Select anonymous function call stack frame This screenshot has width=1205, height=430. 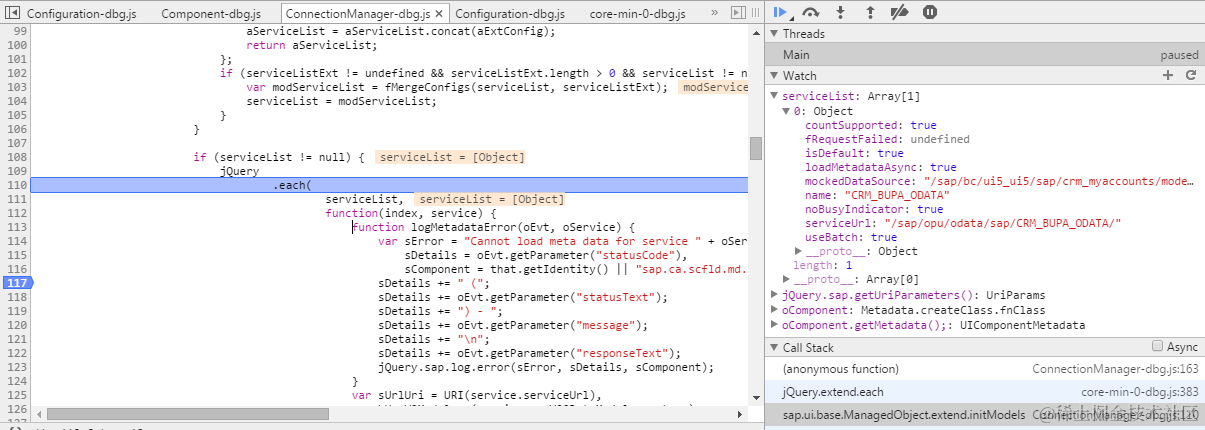pos(984,369)
